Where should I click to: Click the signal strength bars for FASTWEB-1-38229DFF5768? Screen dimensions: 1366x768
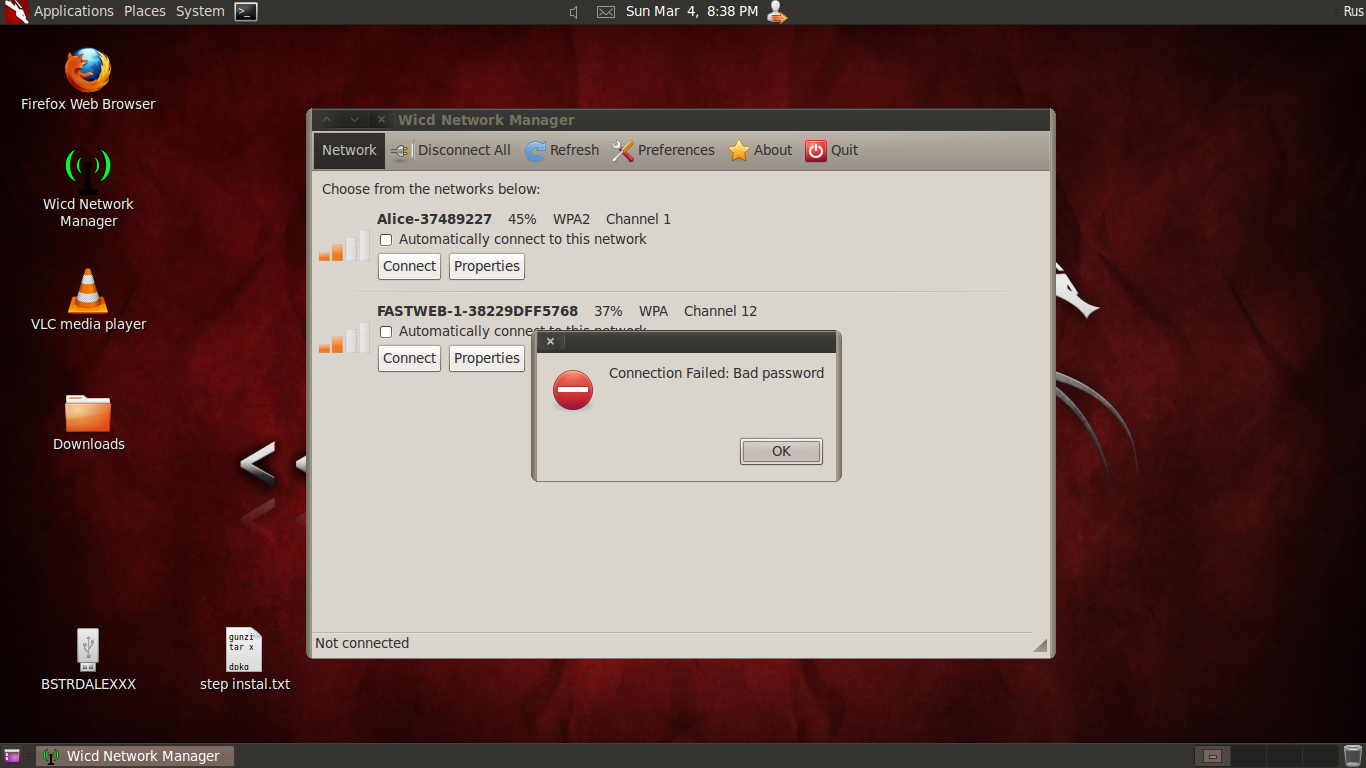click(344, 338)
